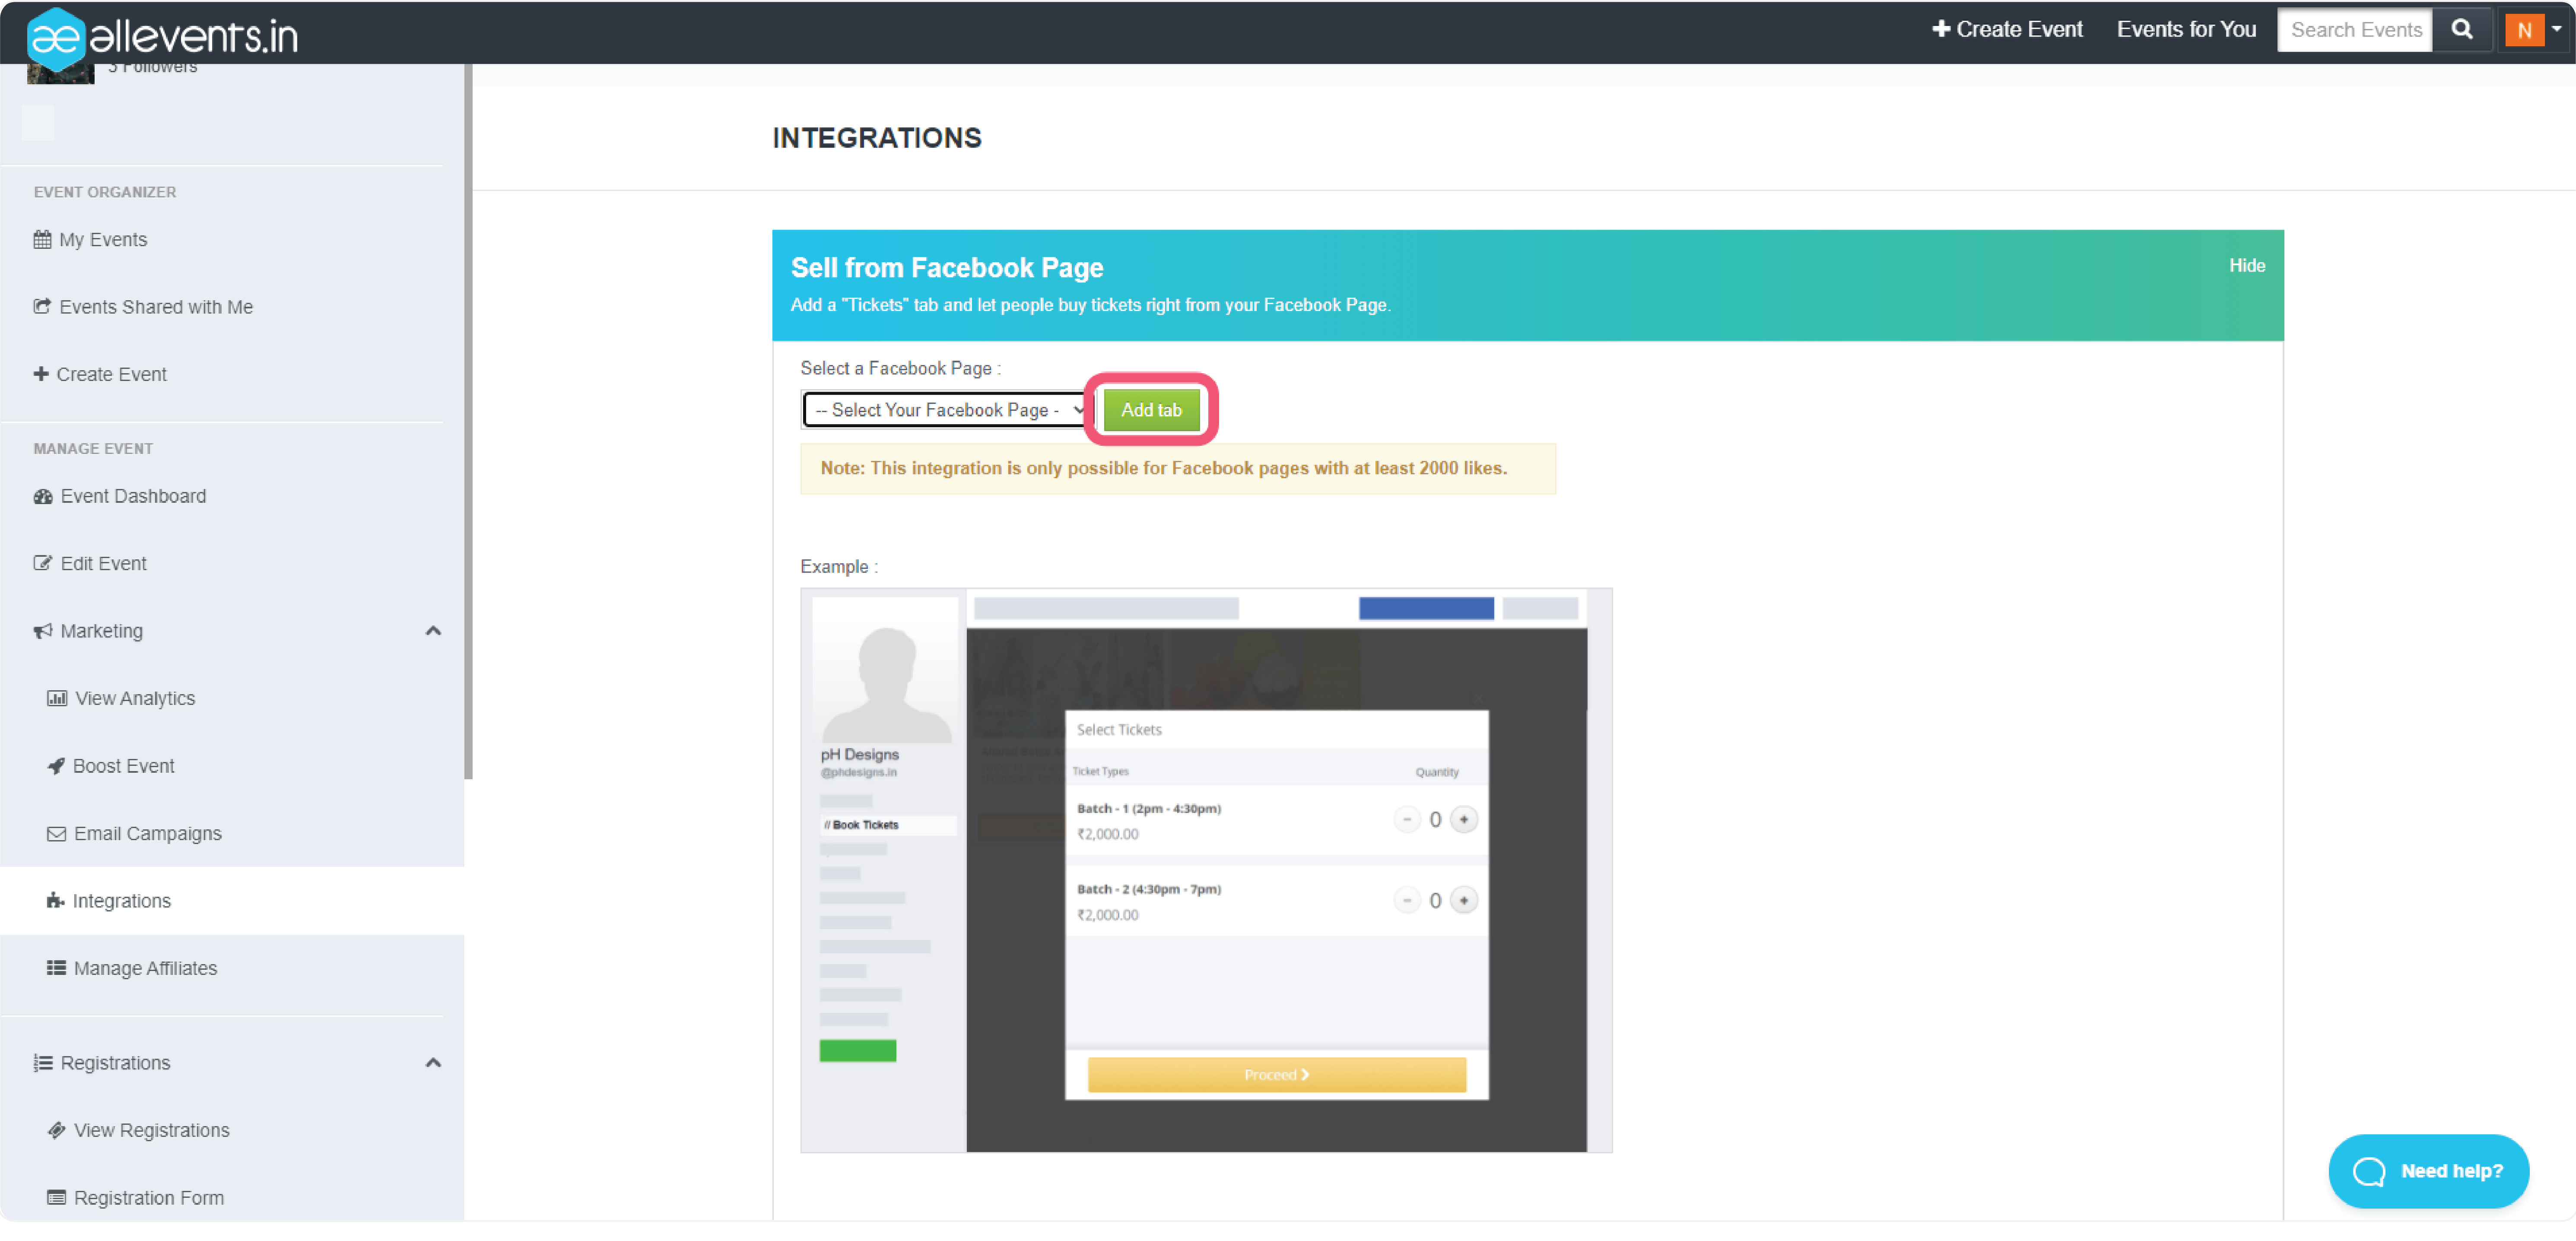Click the search magnifier icon
The width and height of the screenshot is (2576, 1241).
pyautogui.click(x=2461, y=30)
